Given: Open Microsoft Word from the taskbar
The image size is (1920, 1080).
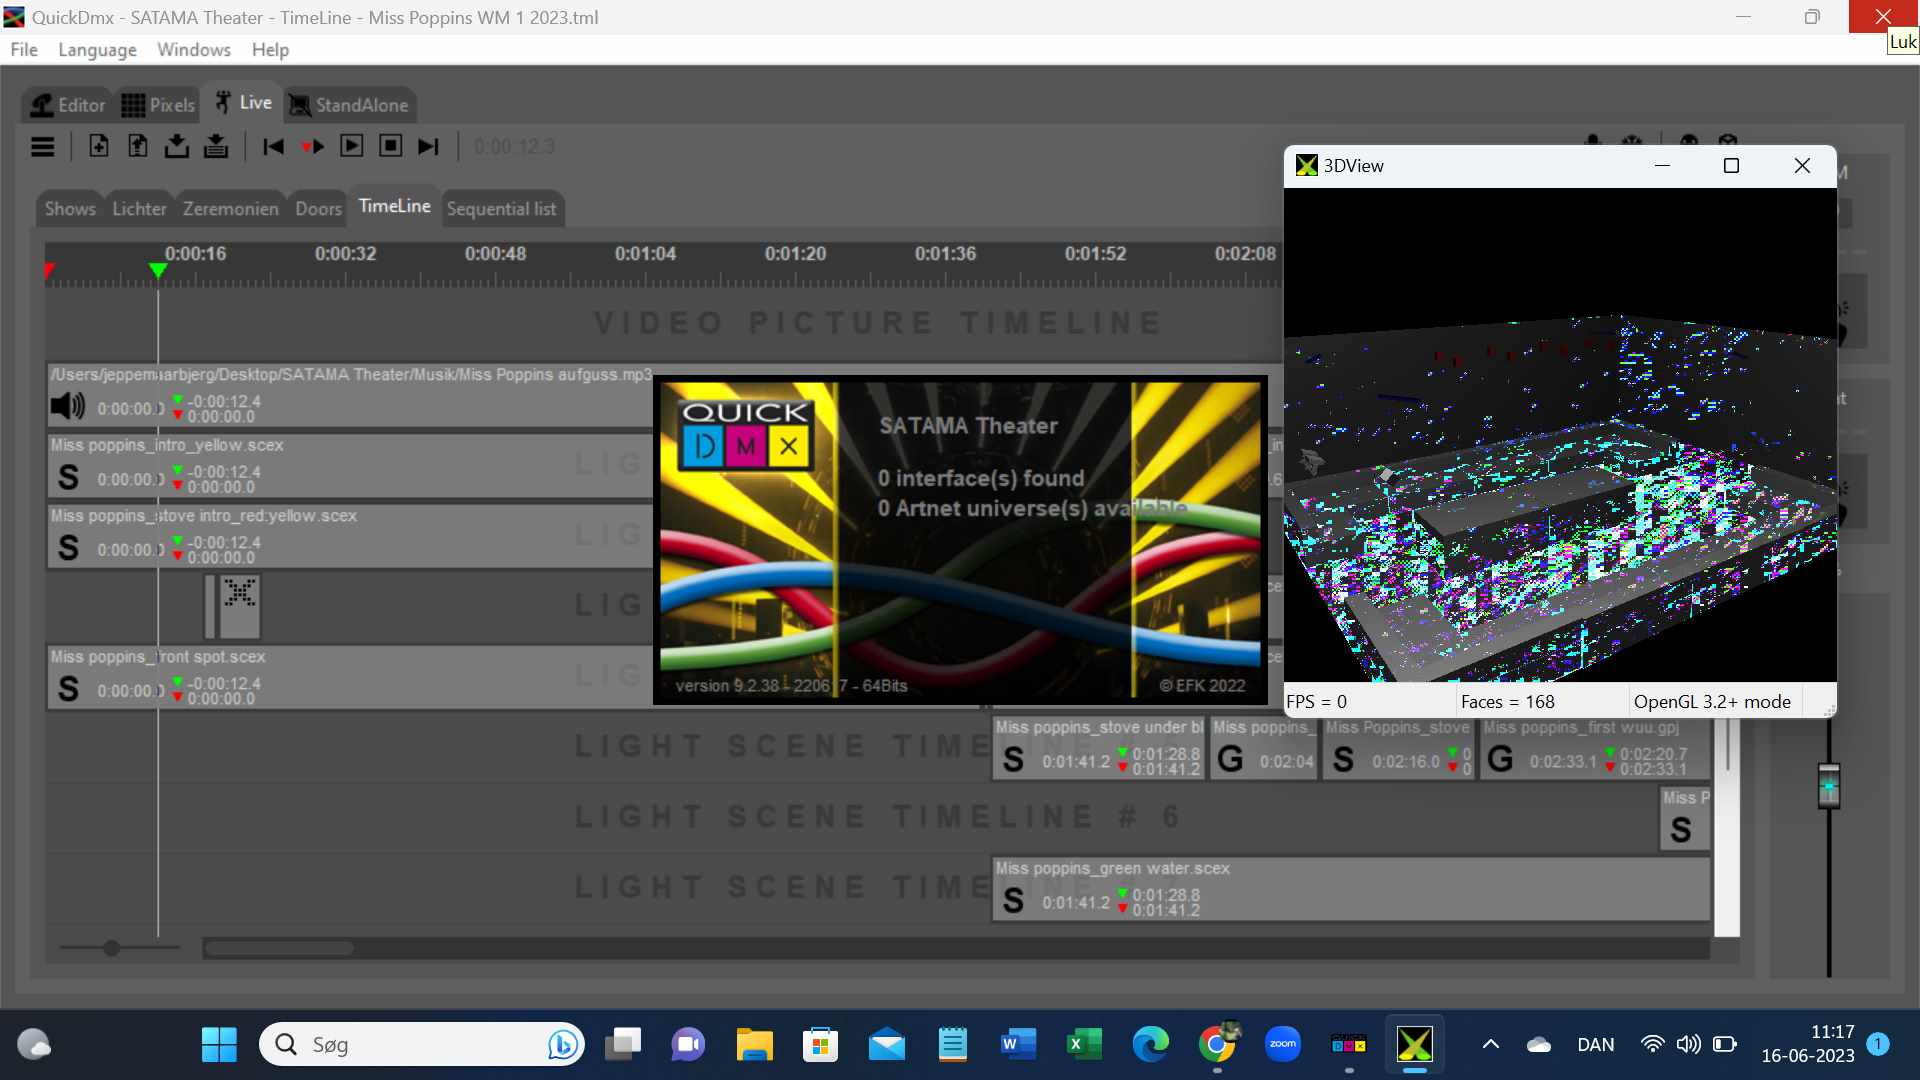Looking at the screenshot, I should click(1018, 1045).
